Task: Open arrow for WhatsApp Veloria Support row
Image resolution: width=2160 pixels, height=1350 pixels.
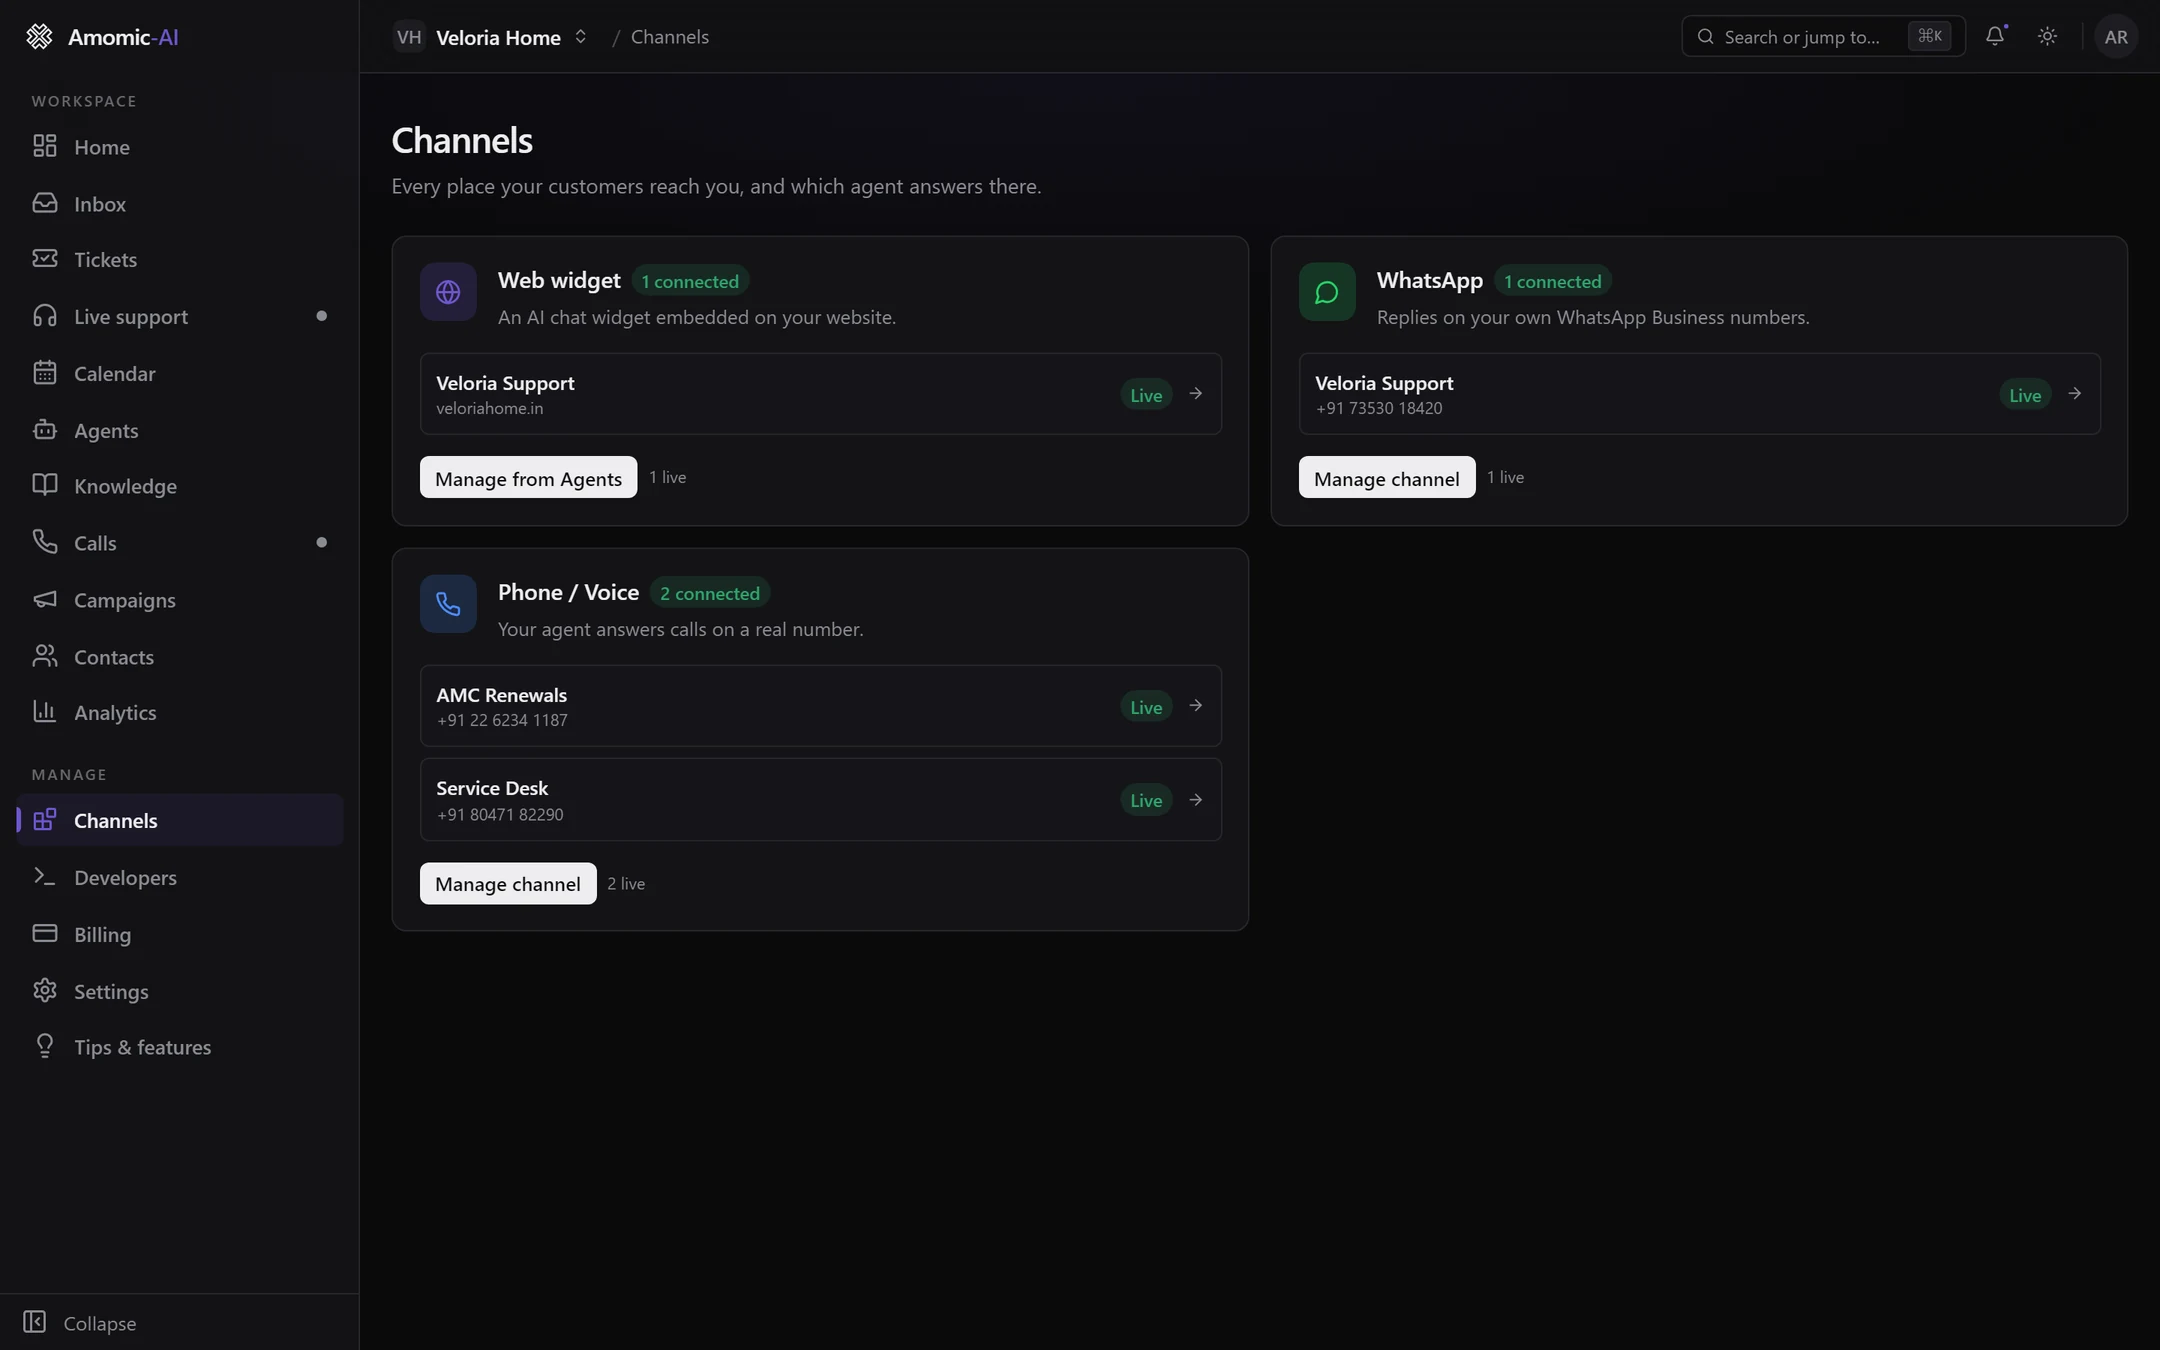Action: [x=2074, y=394]
